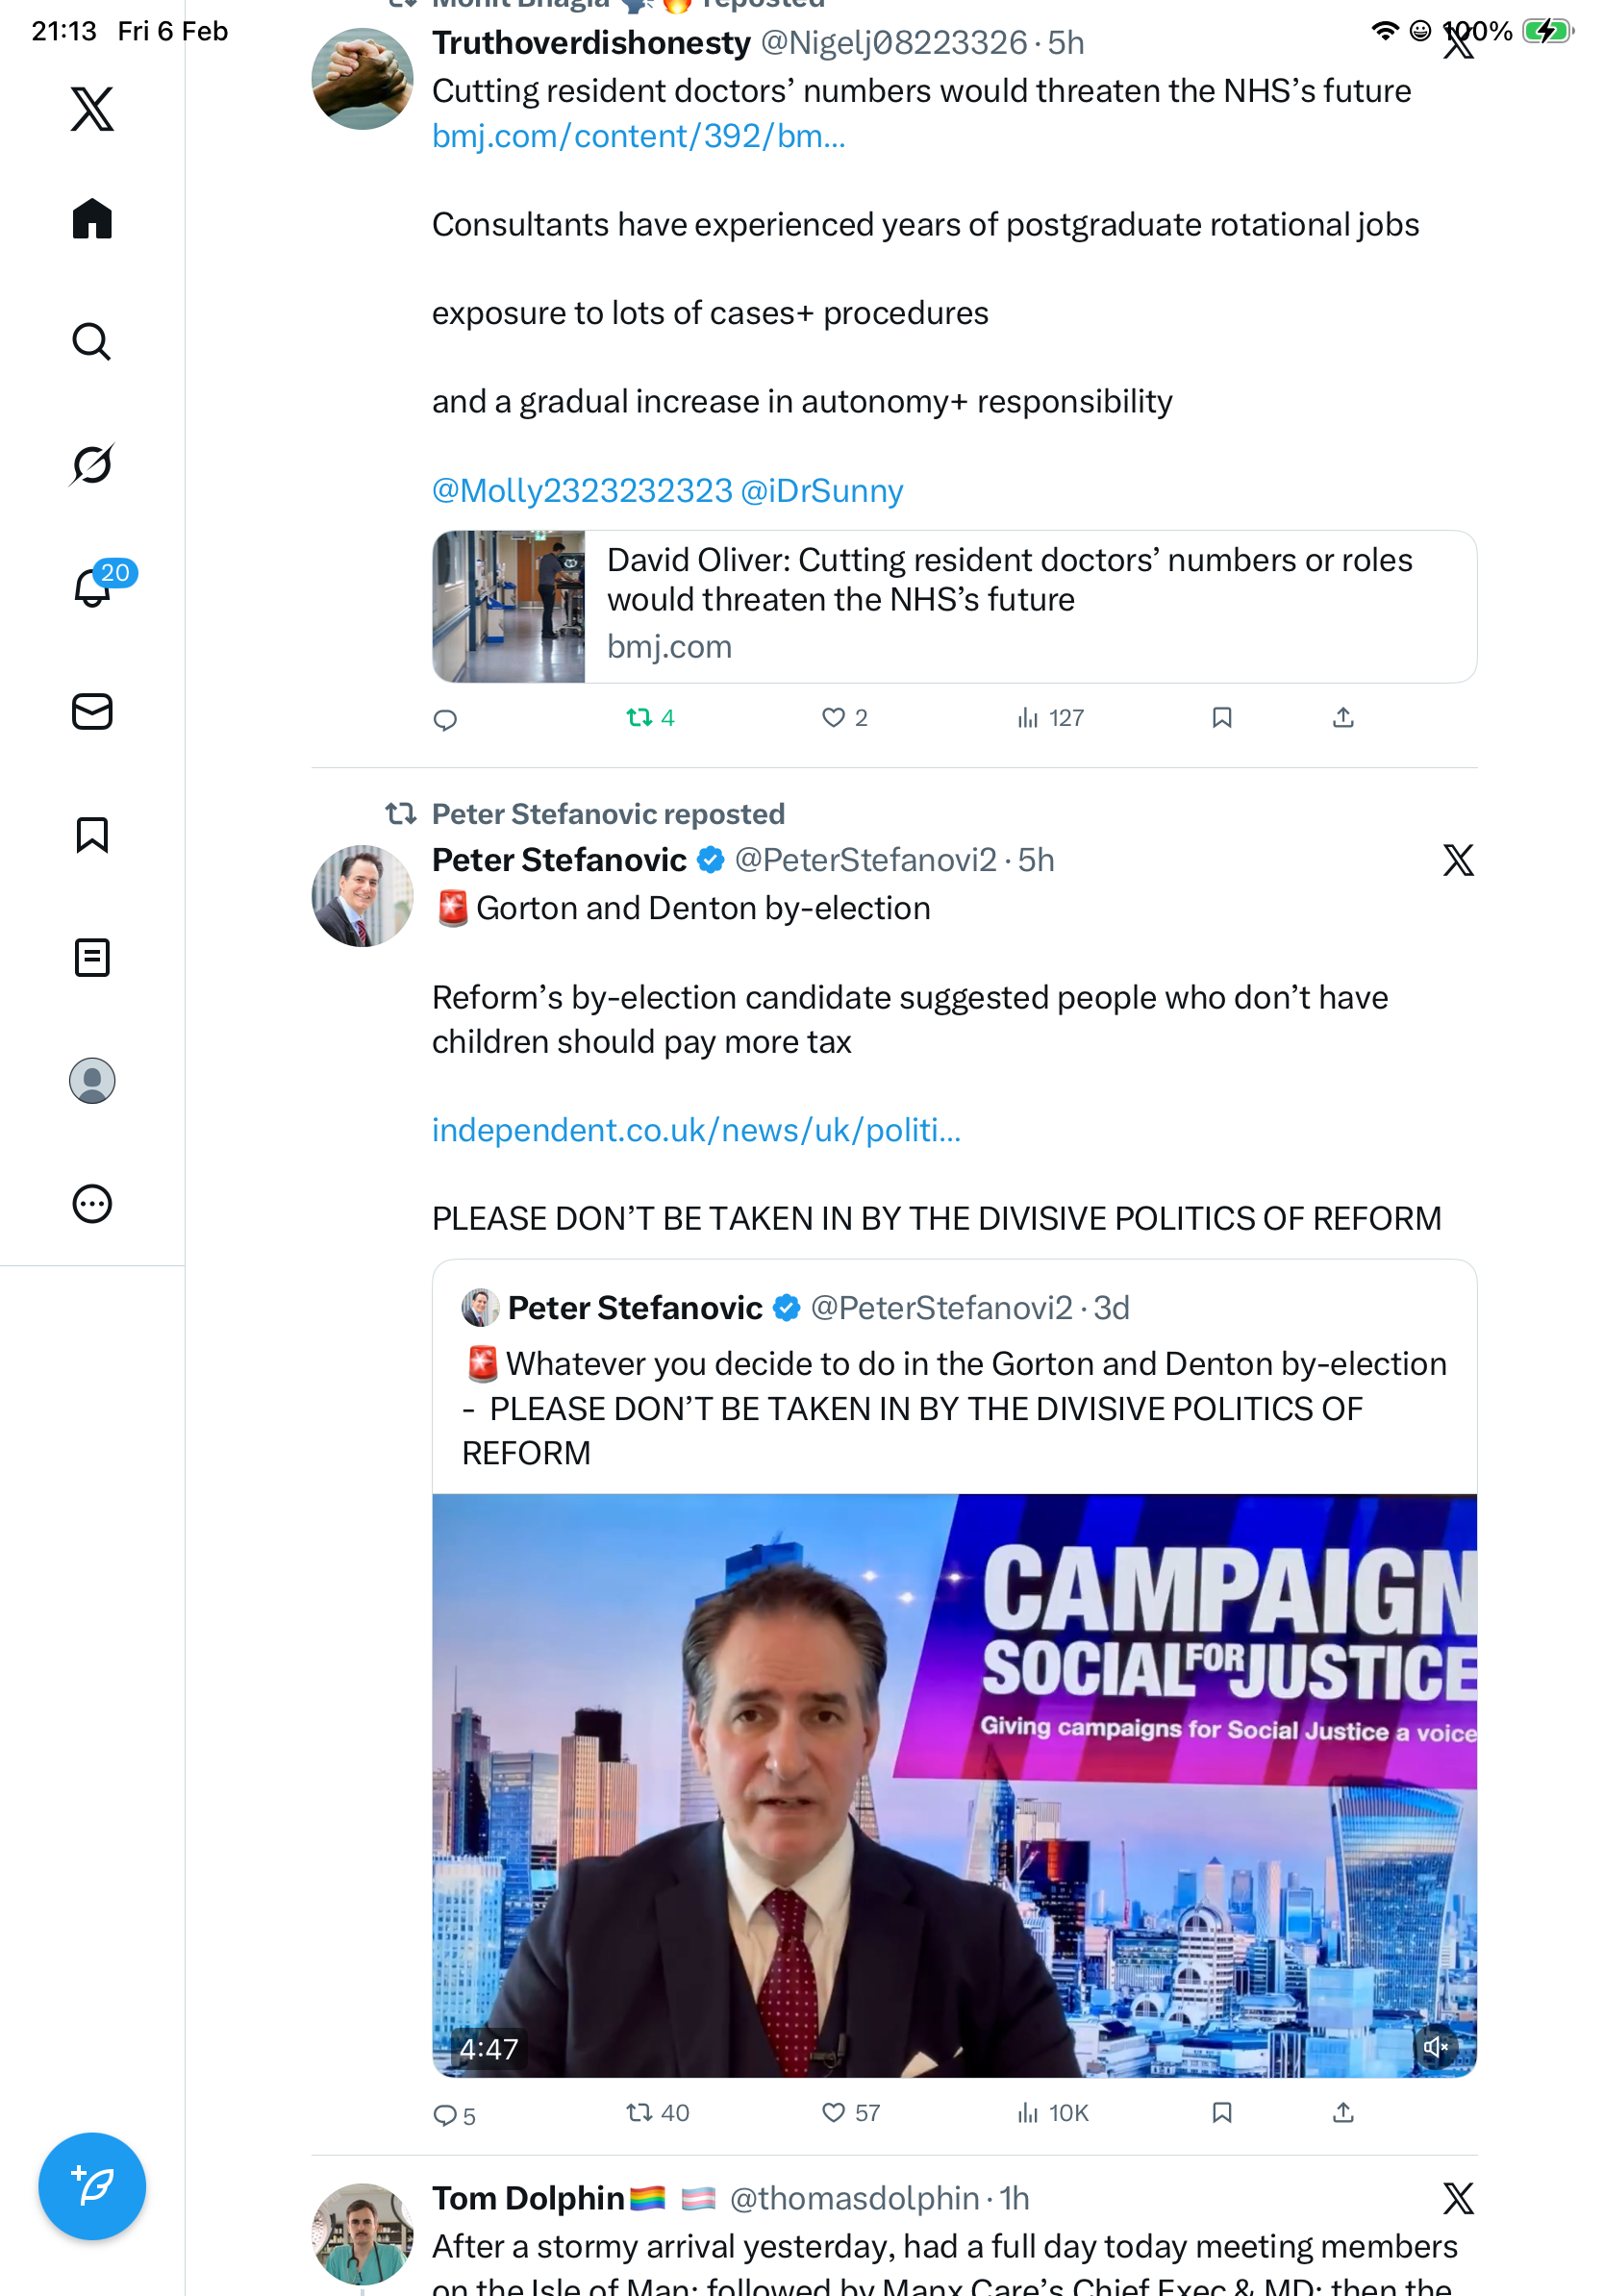Open the Search icon in sidebar

(x=92, y=342)
